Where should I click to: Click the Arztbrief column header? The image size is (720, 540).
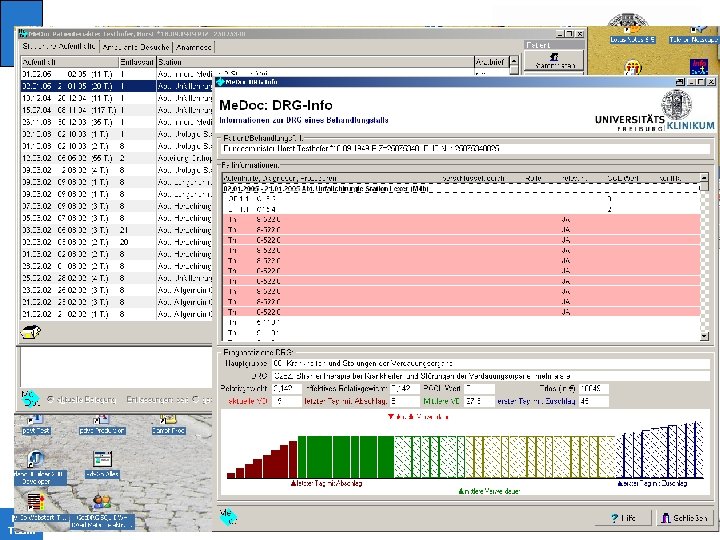491,62
